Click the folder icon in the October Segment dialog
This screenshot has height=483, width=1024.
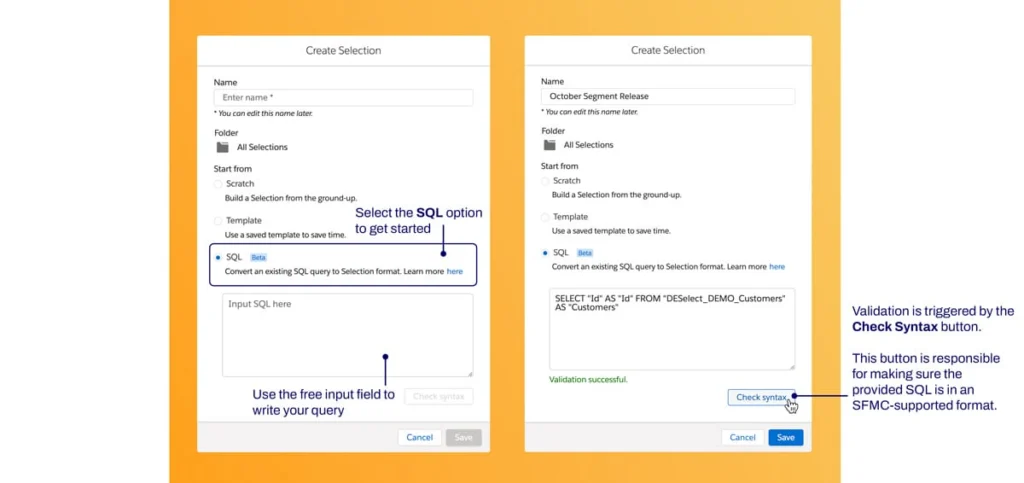point(549,145)
